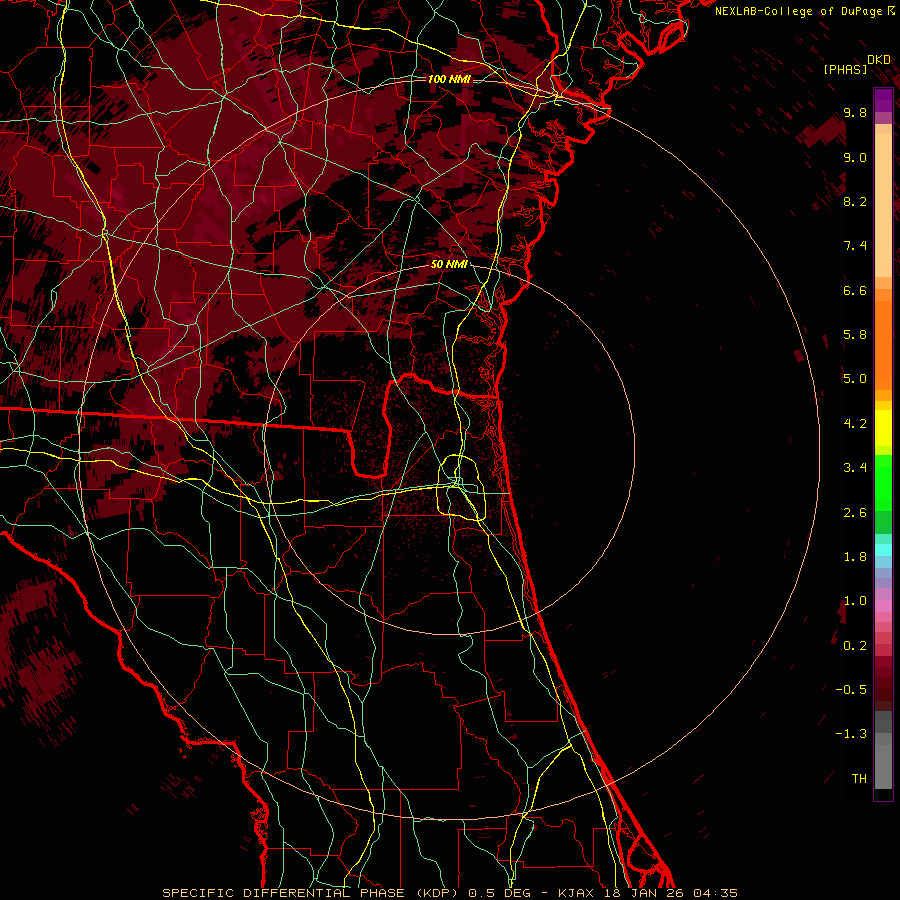Click the SPECIFIC DIFFERENTIAL PHASE (KDP) caption text
Screen dimensions: 900x900
pyautogui.click(x=312, y=893)
